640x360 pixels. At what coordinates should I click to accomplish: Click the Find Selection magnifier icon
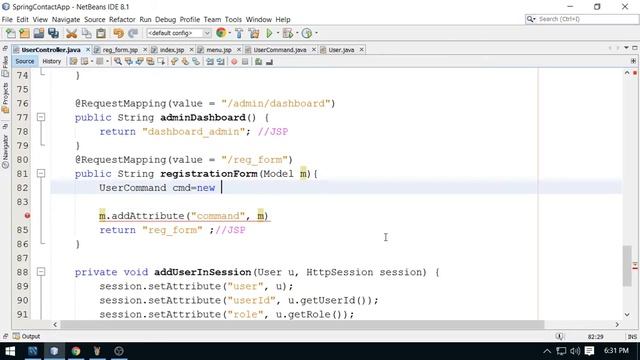point(118,62)
